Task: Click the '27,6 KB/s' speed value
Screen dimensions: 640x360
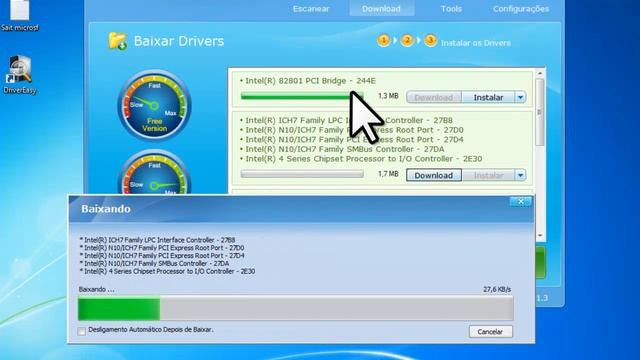Action: 497,289
